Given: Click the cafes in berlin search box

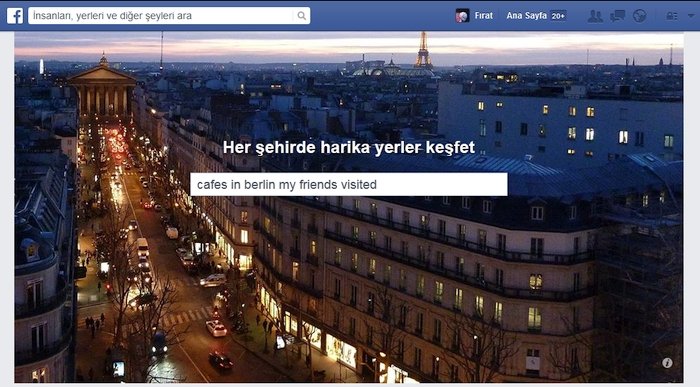Looking at the screenshot, I should click(349, 184).
